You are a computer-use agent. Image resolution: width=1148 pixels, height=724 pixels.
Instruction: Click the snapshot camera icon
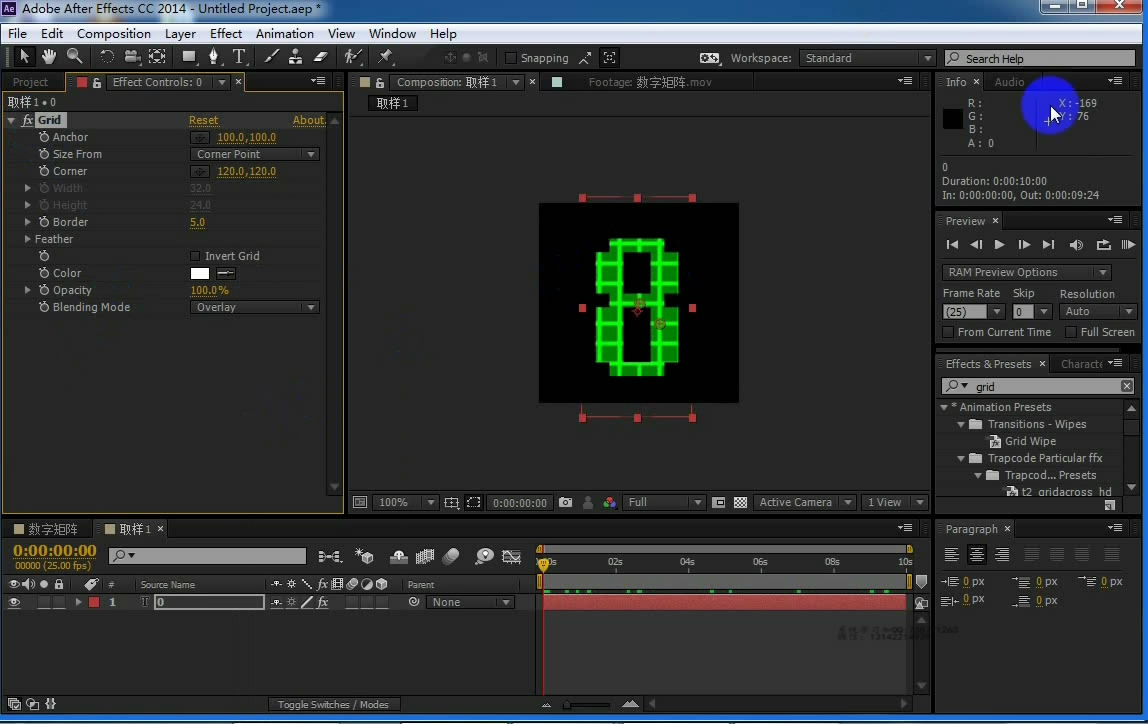point(565,502)
